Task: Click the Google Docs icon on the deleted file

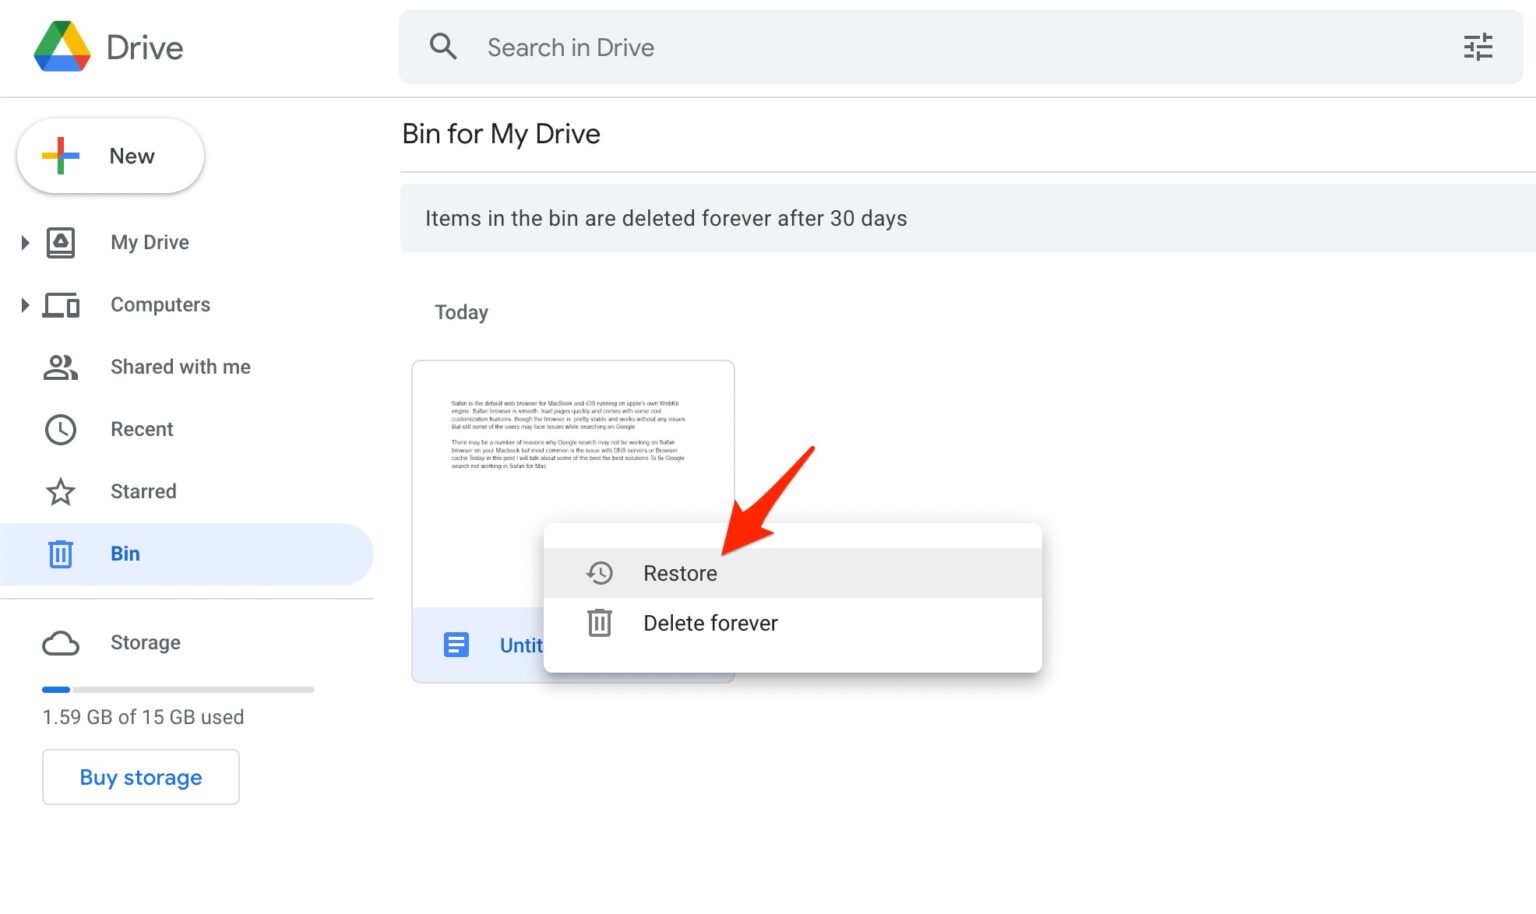Action: pos(456,644)
